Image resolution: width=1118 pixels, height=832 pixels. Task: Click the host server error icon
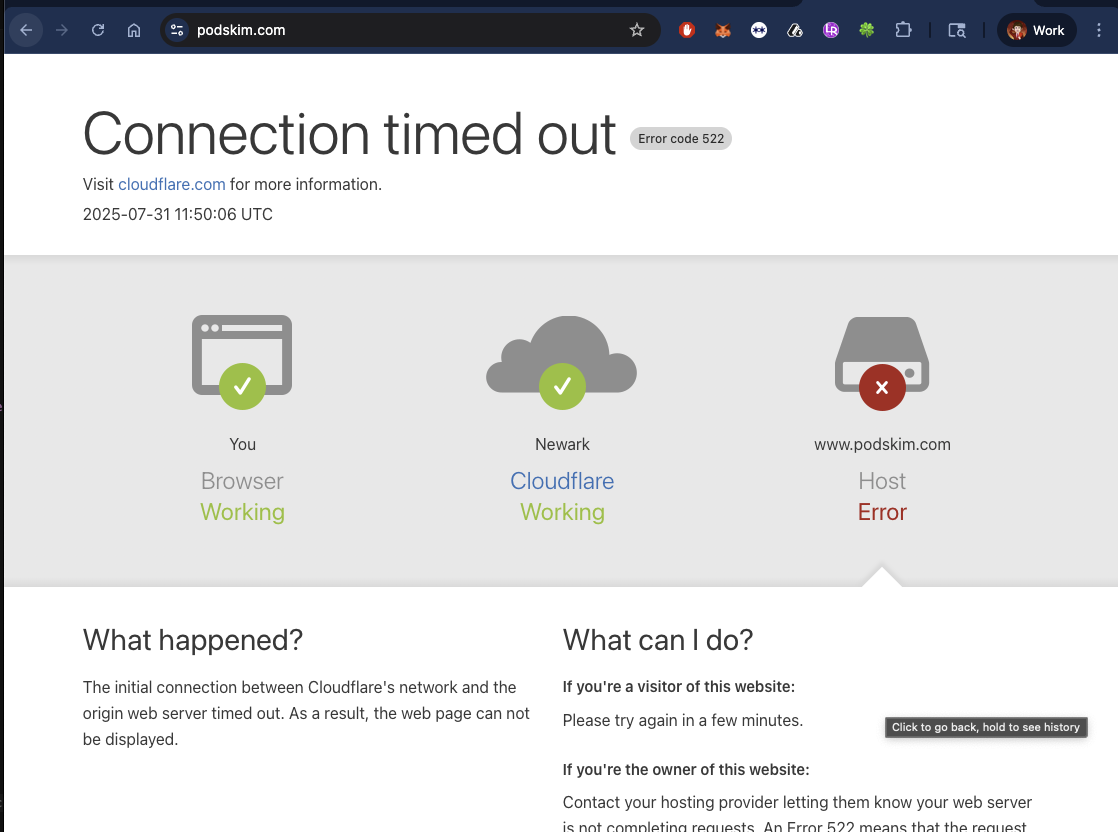882,363
